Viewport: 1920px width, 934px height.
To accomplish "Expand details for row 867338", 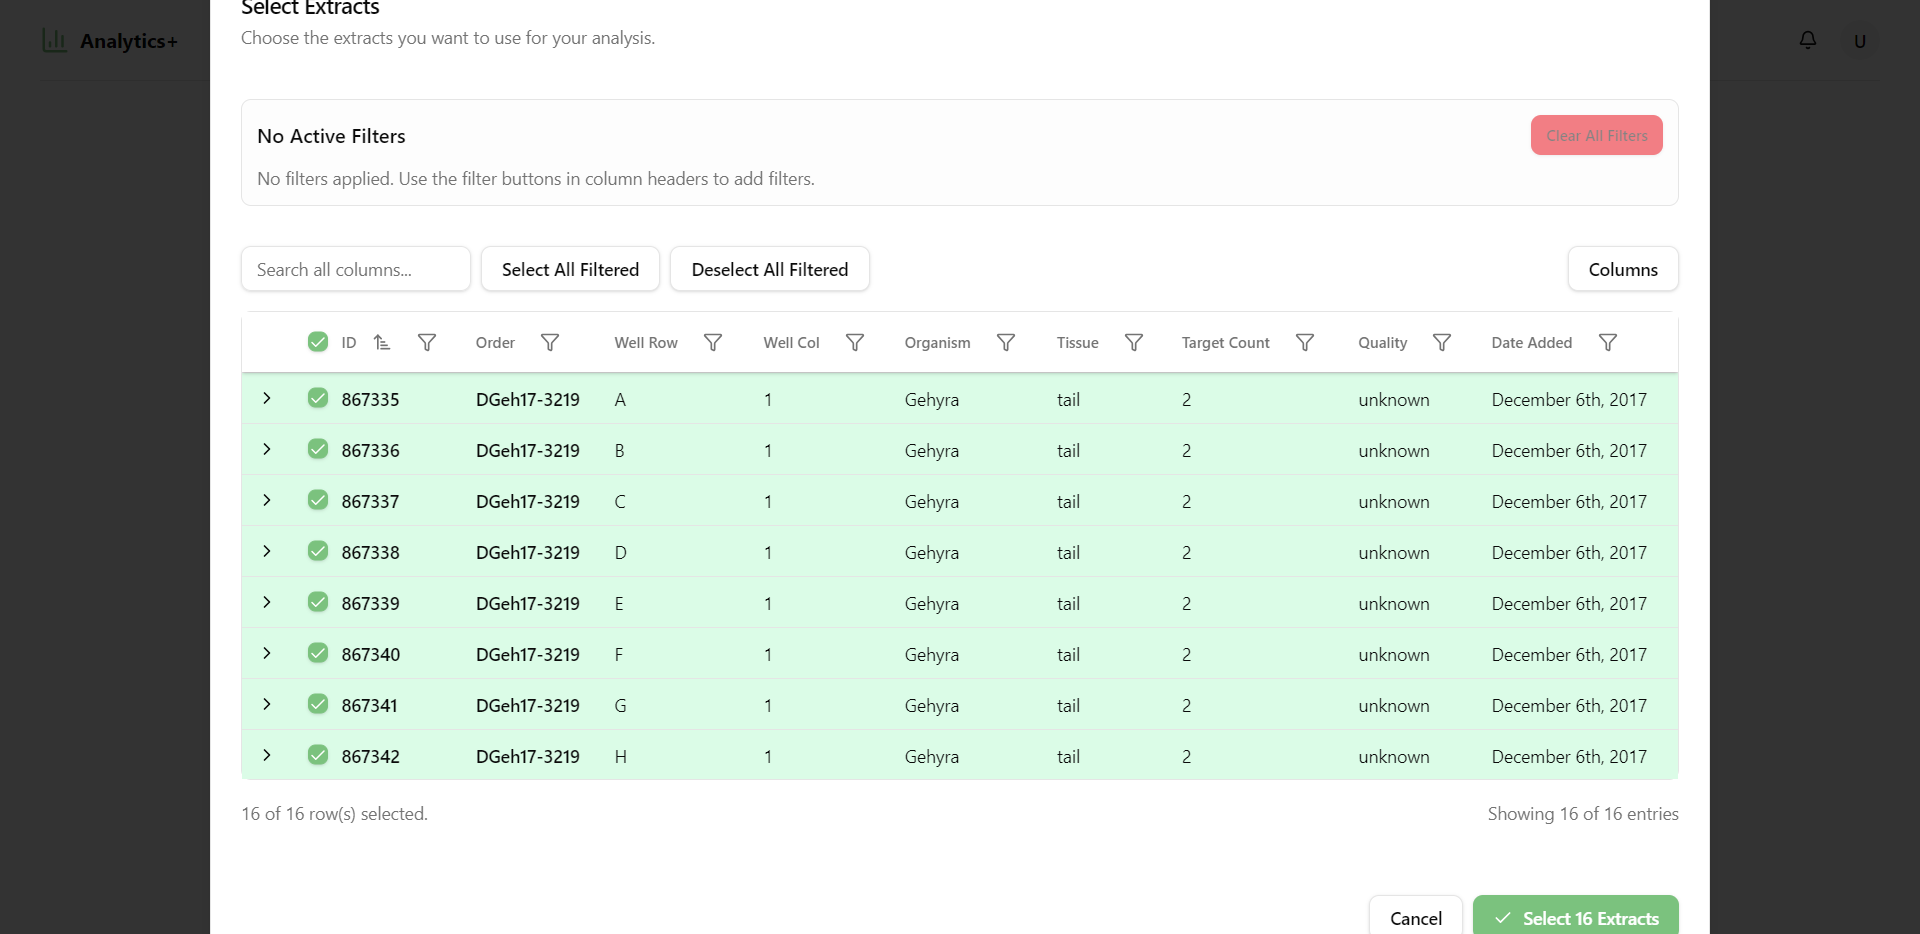I will pyautogui.click(x=267, y=551).
